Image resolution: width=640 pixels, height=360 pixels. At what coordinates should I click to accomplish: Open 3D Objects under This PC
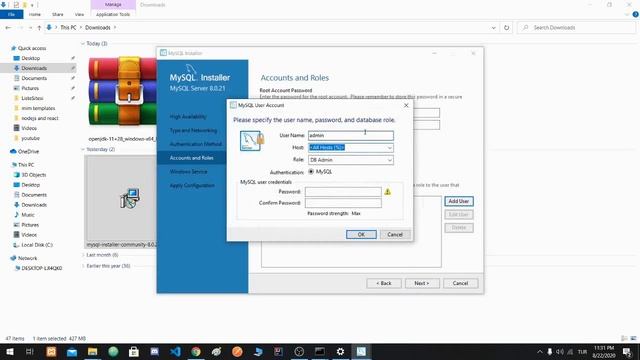(x=33, y=175)
